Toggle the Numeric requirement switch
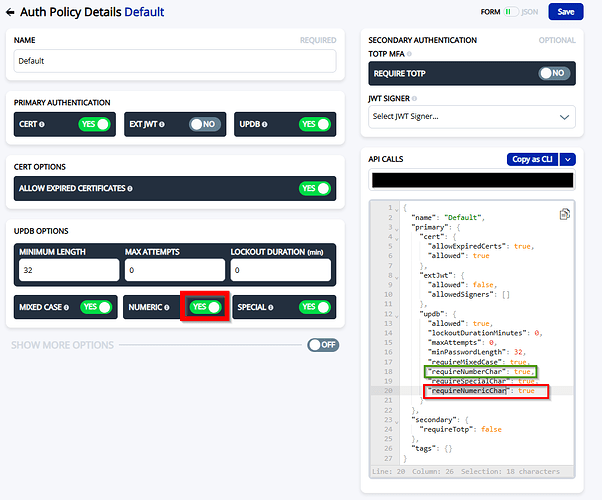The width and height of the screenshot is (602, 500). 205,307
